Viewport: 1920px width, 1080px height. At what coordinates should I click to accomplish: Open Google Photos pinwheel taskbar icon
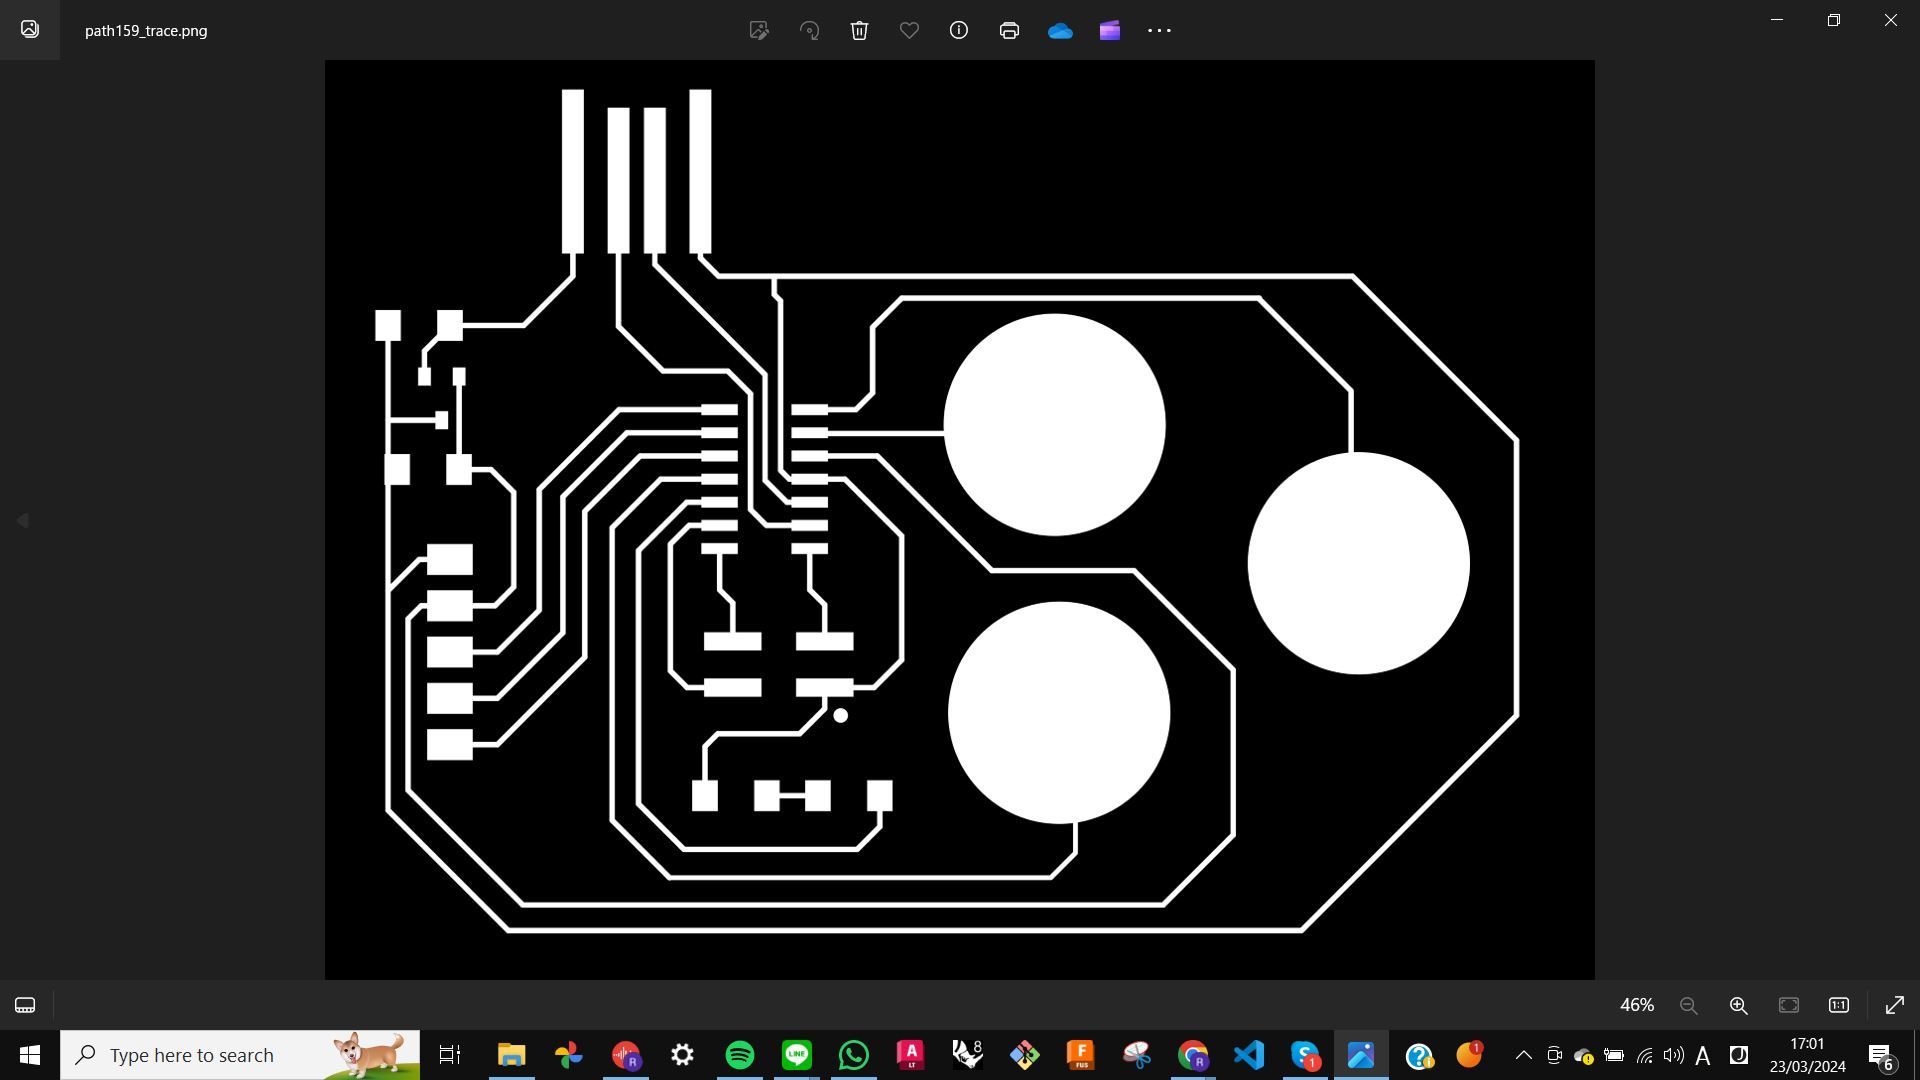click(569, 1055)
